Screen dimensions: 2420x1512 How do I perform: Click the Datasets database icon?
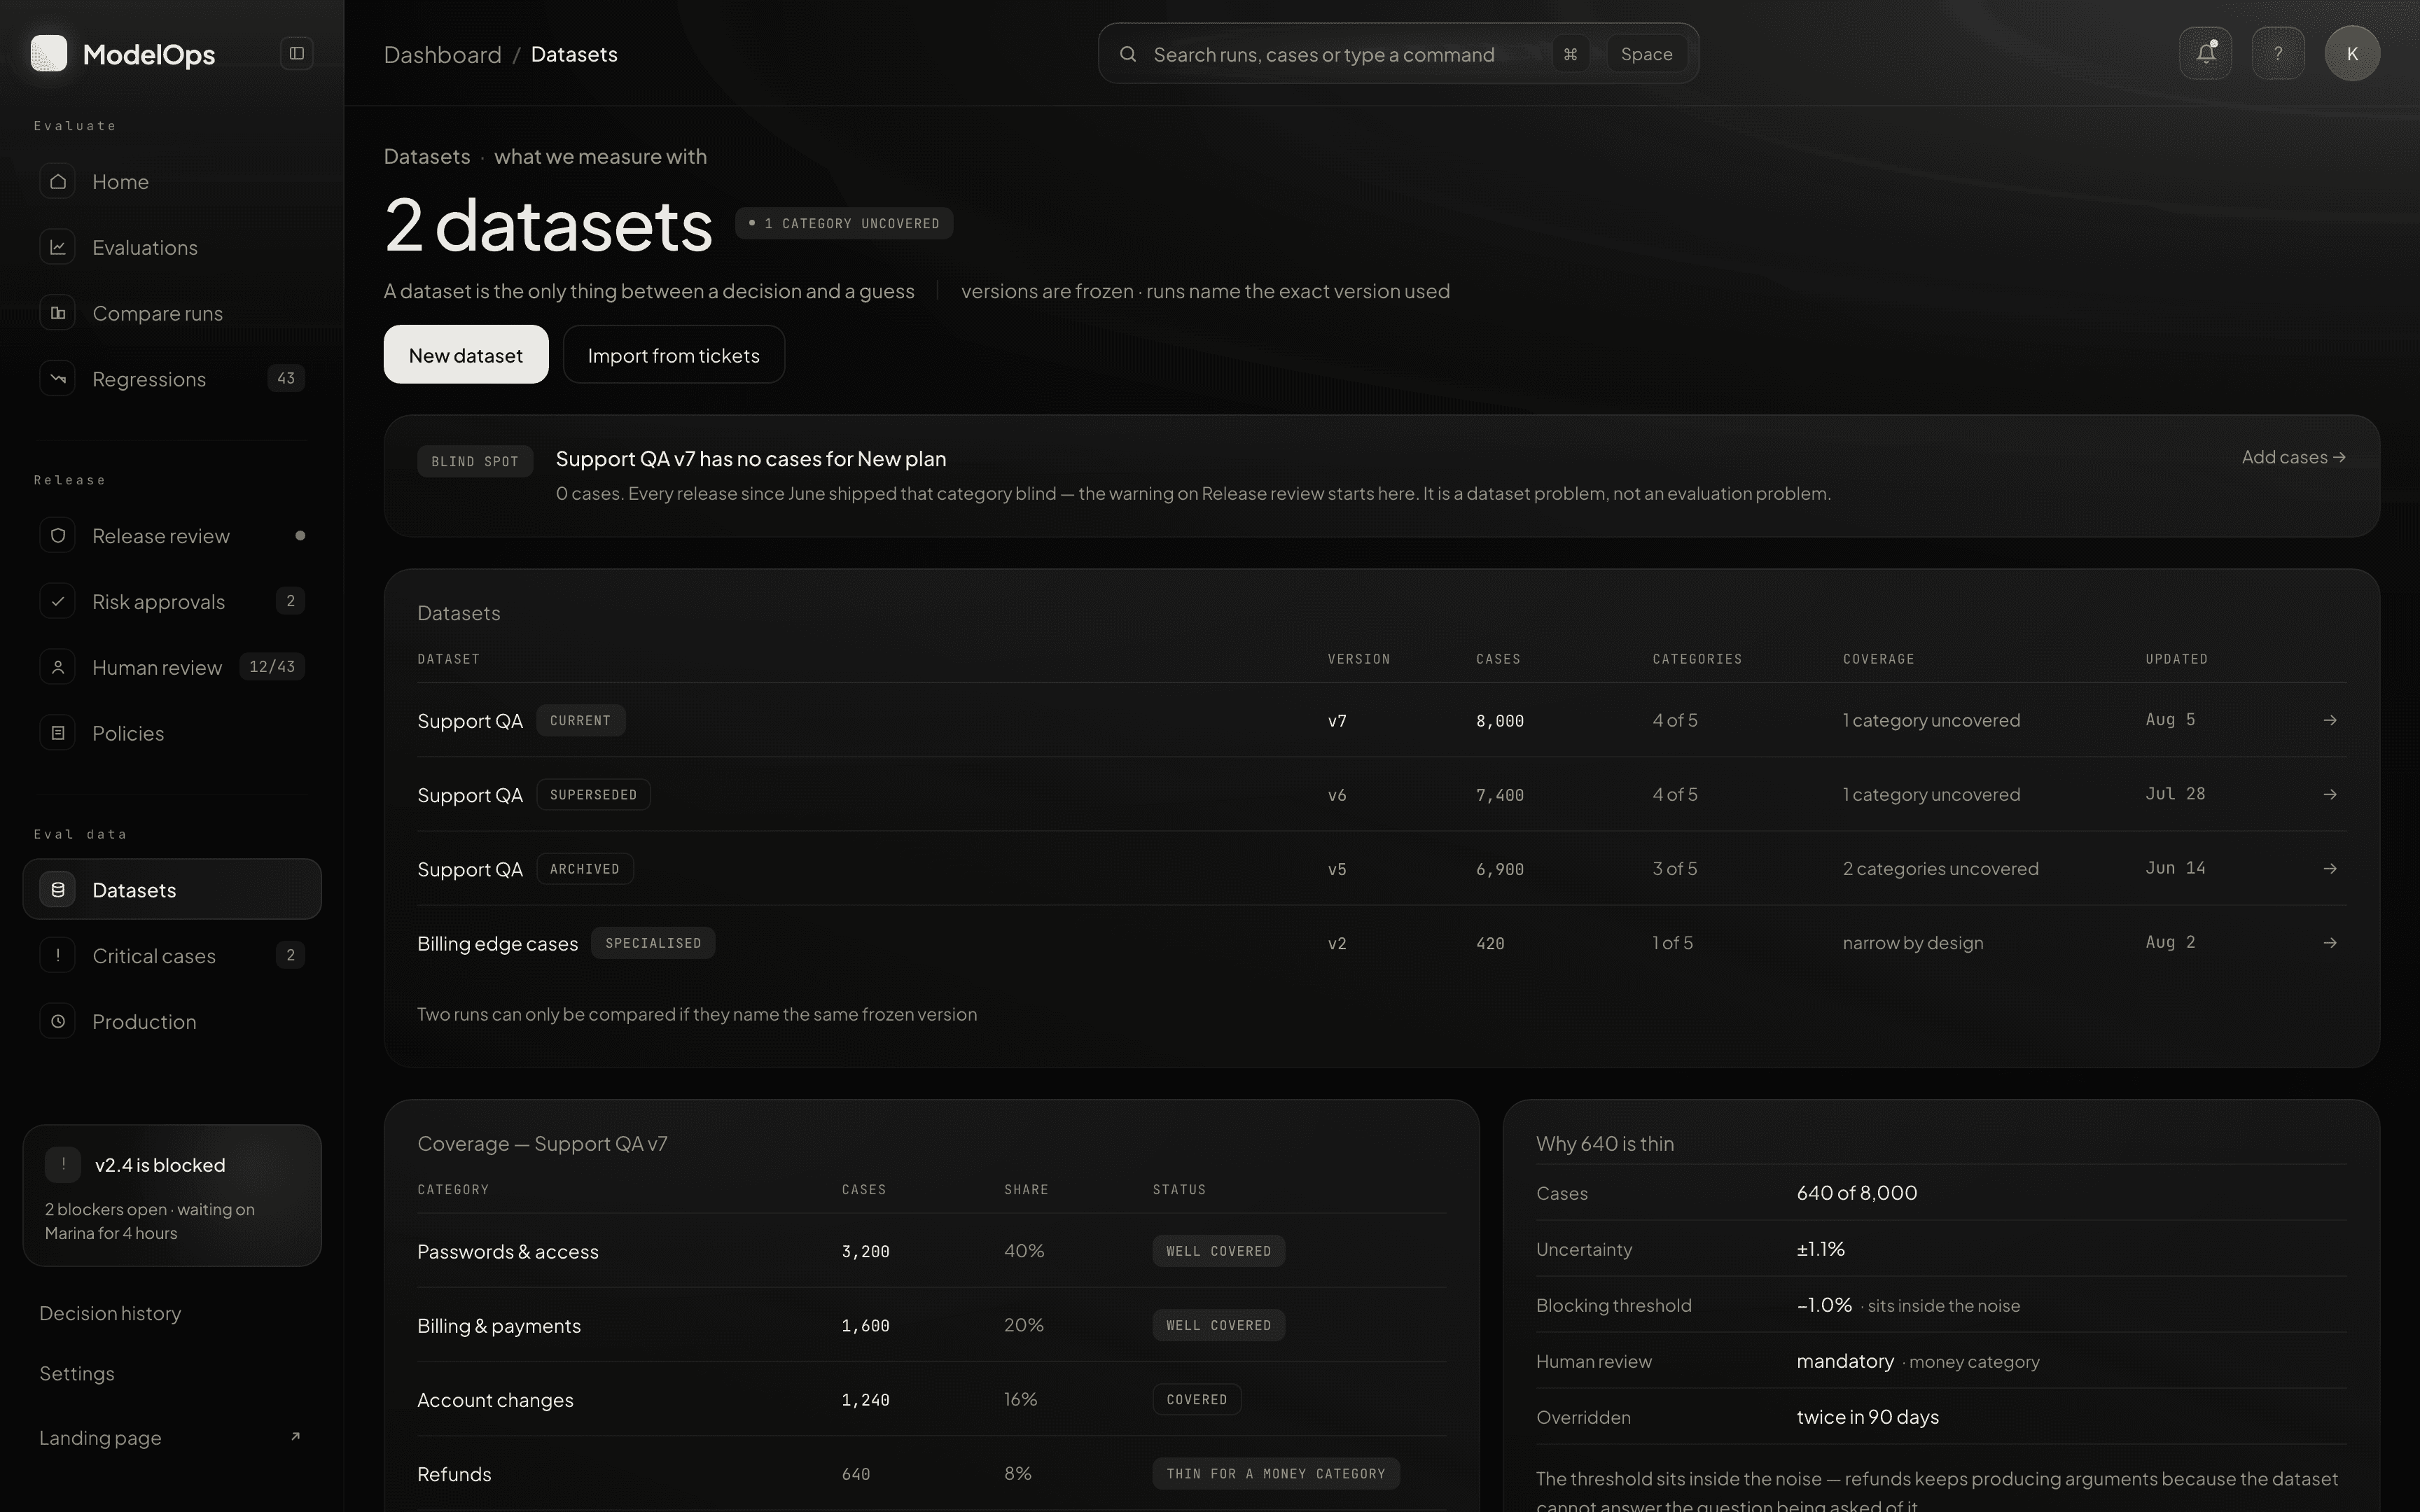(58, 889)
